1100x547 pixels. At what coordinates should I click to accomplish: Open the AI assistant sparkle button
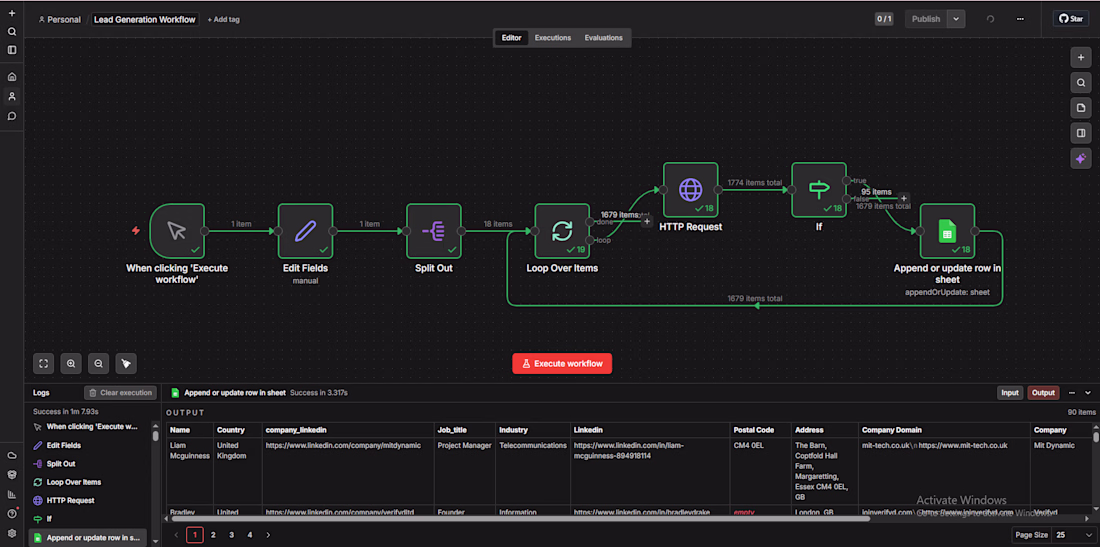click(x=1081, y=158)
